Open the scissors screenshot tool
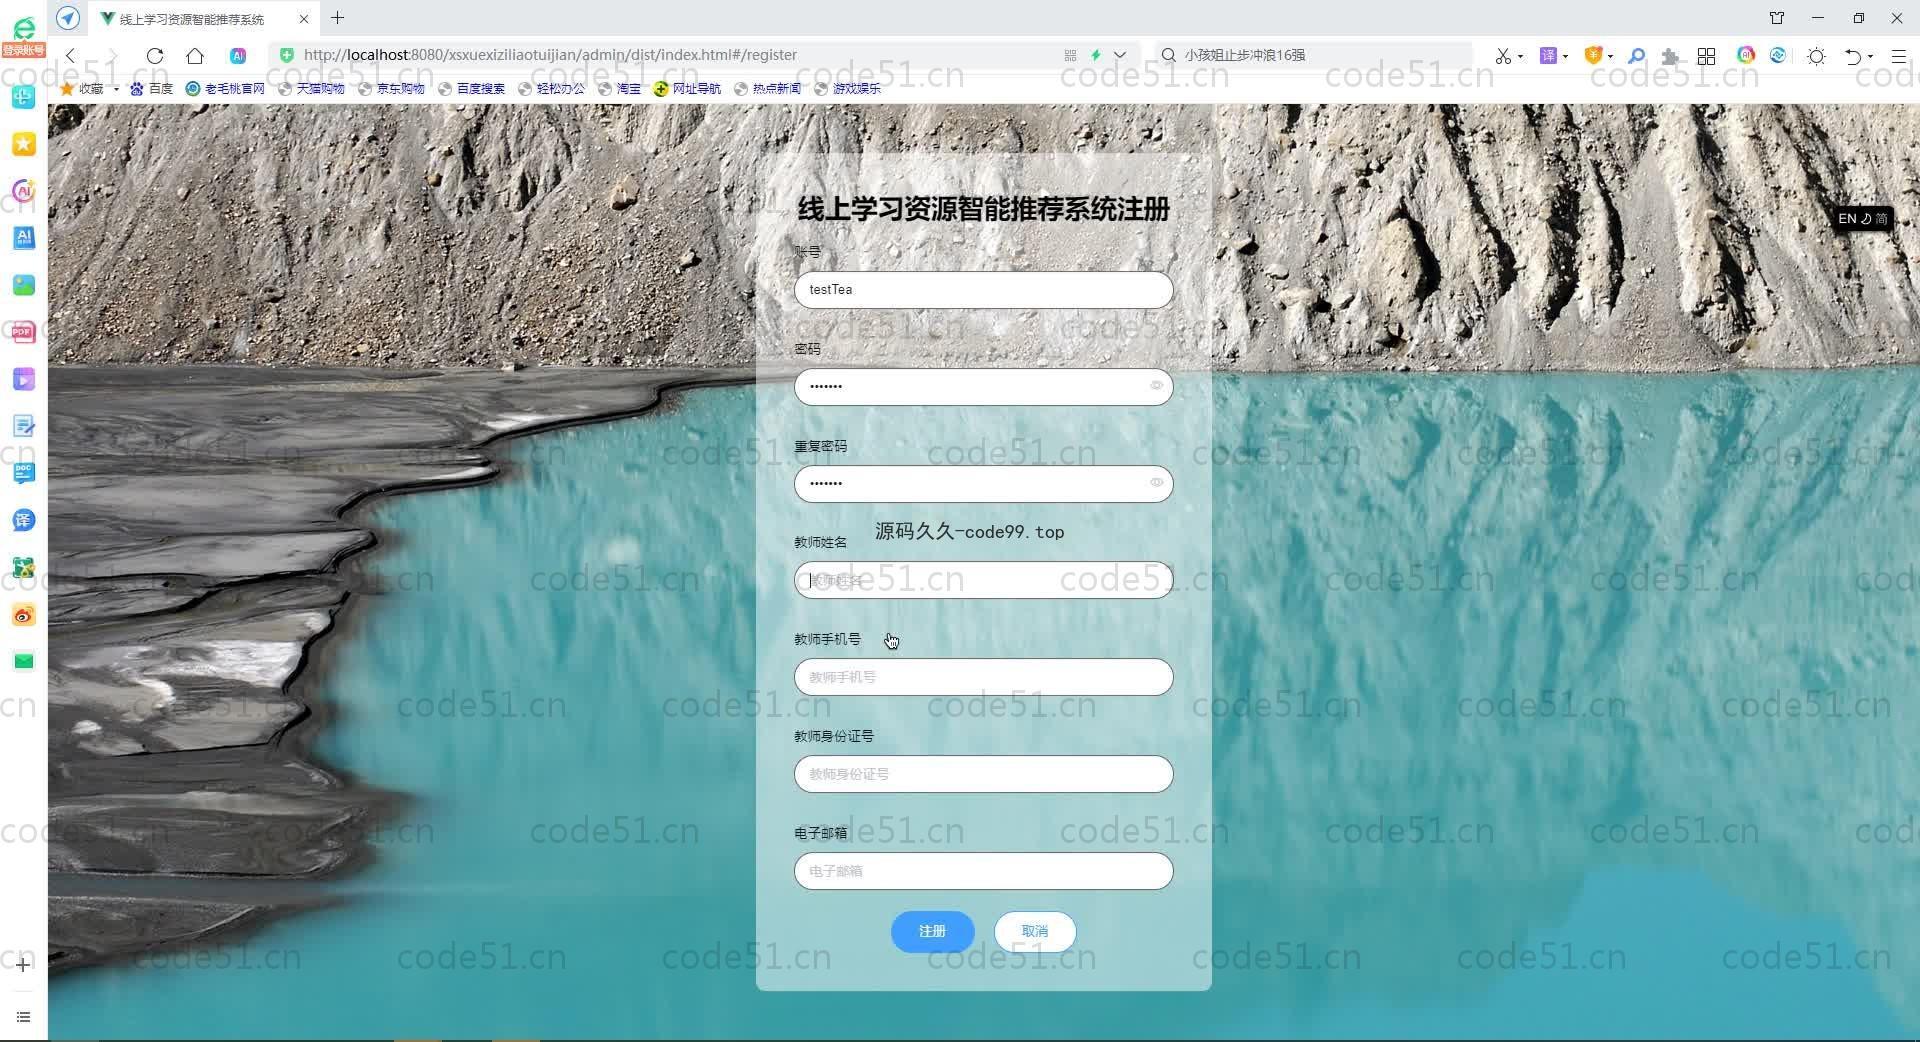The width and height of the screenshot is (1920, 1042). (x=1502, y=56)
